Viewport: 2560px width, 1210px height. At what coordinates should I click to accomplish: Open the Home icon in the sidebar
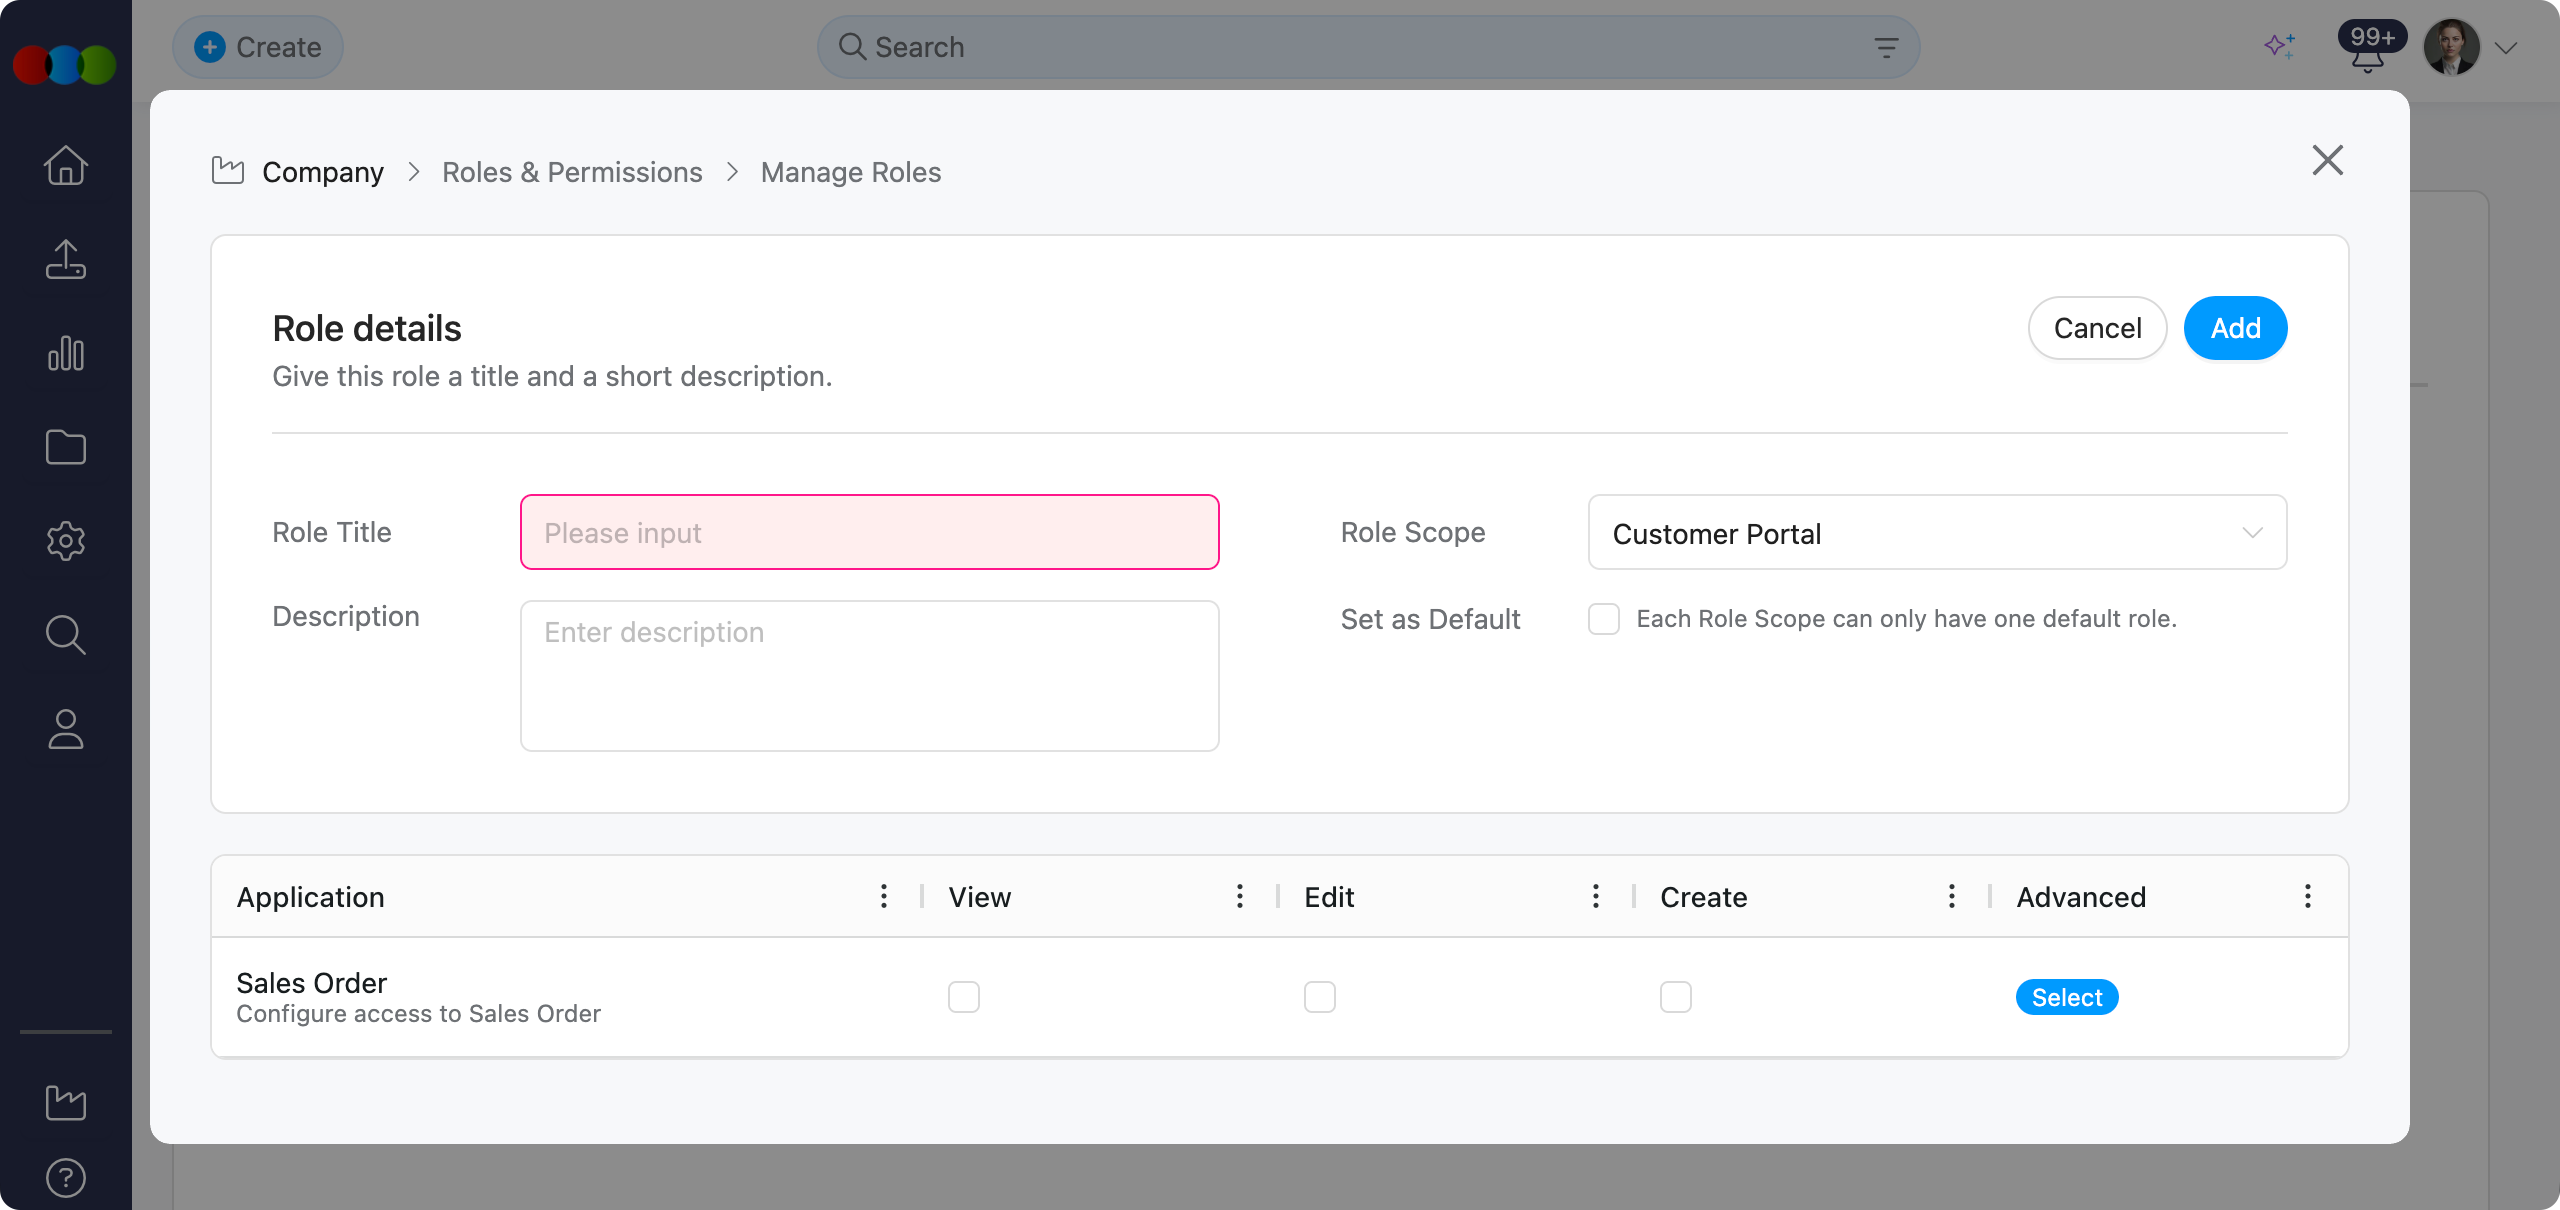pyautogui.click(x=65, y=165)
